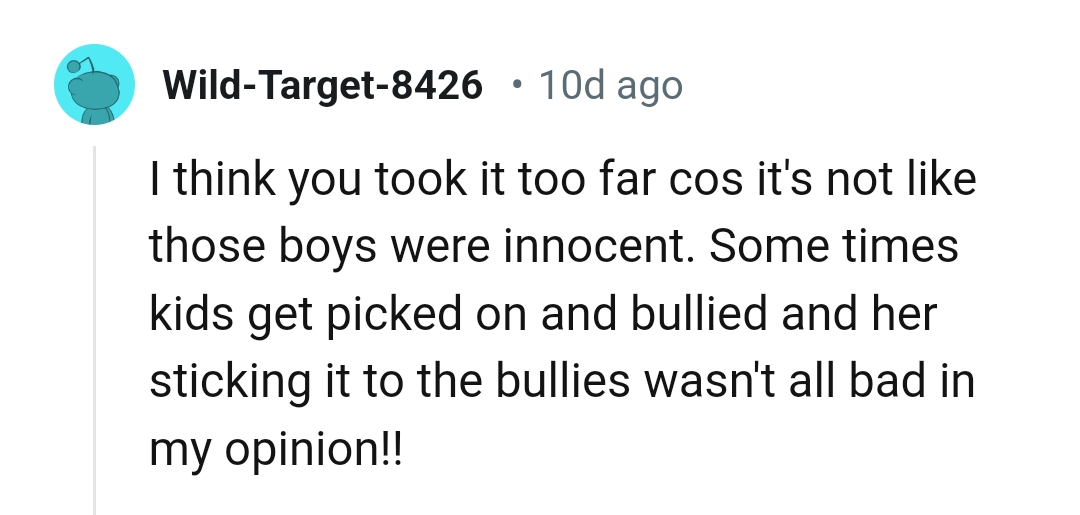The height and width of the screenshot is (515, 1080).
Task: Click the Wild-Target-8426 Snoo avatar
Action: tap(93, 85)
